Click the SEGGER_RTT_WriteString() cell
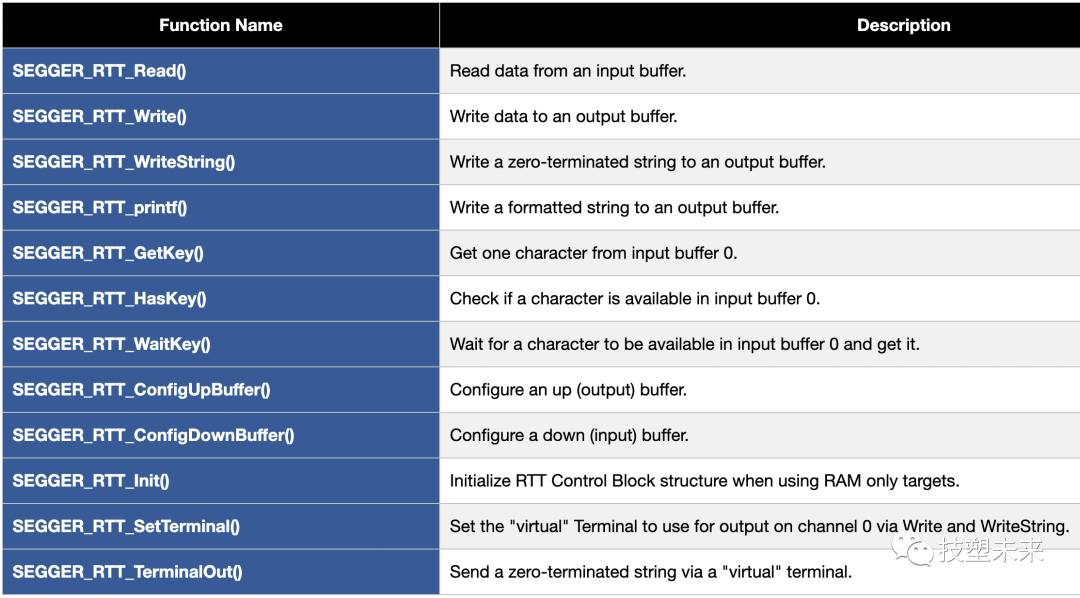The width and height of the screenshot is (1080, 598). tap(221, 162)
